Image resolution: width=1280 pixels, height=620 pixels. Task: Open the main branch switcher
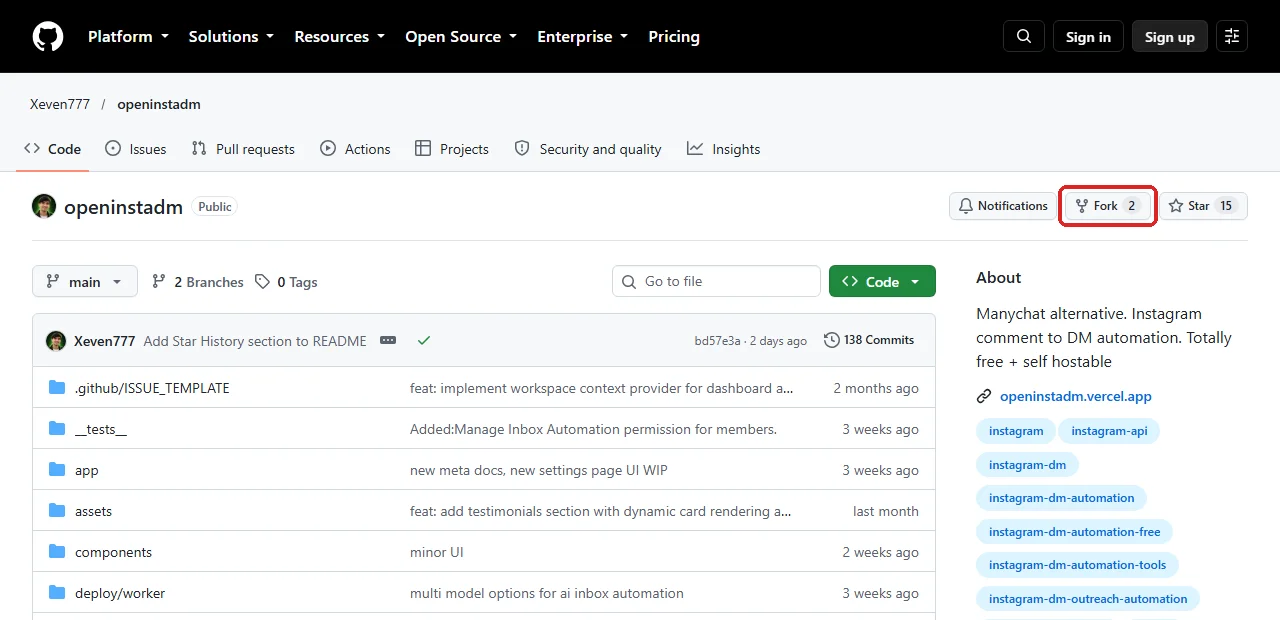pyautogui.click(x=84, y=282)
